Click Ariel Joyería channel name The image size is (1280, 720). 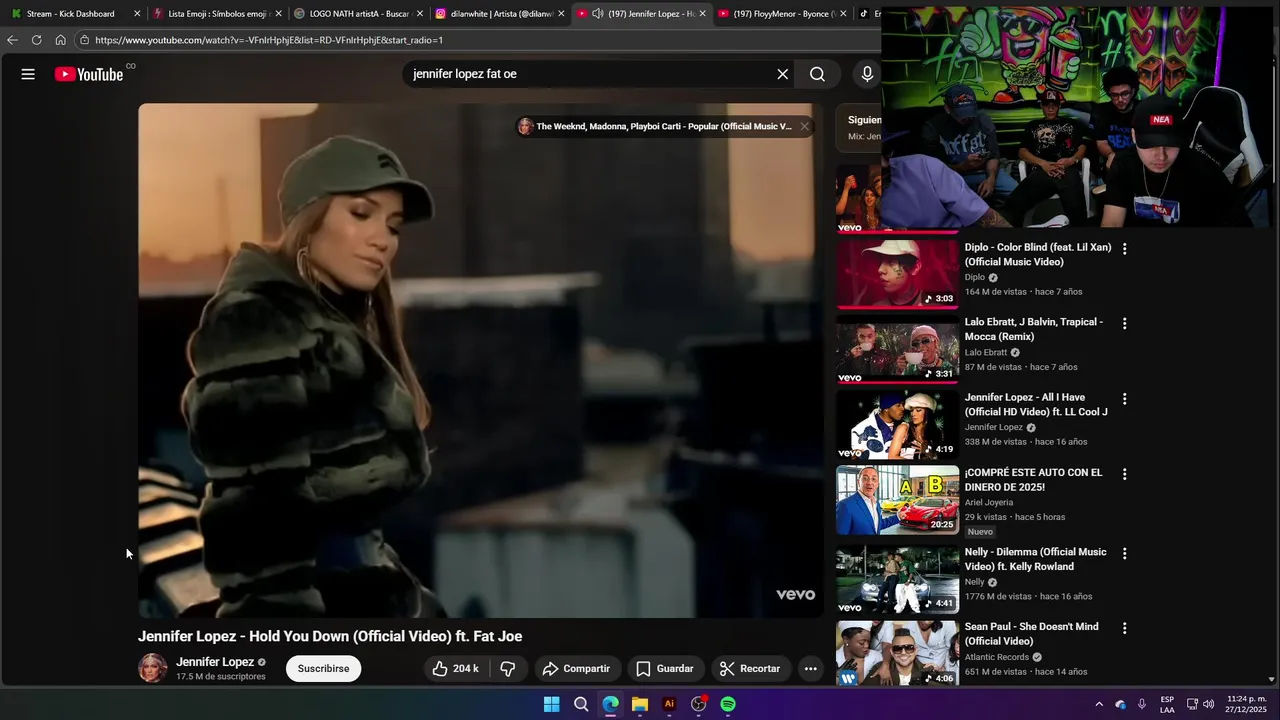pos(989,502)
